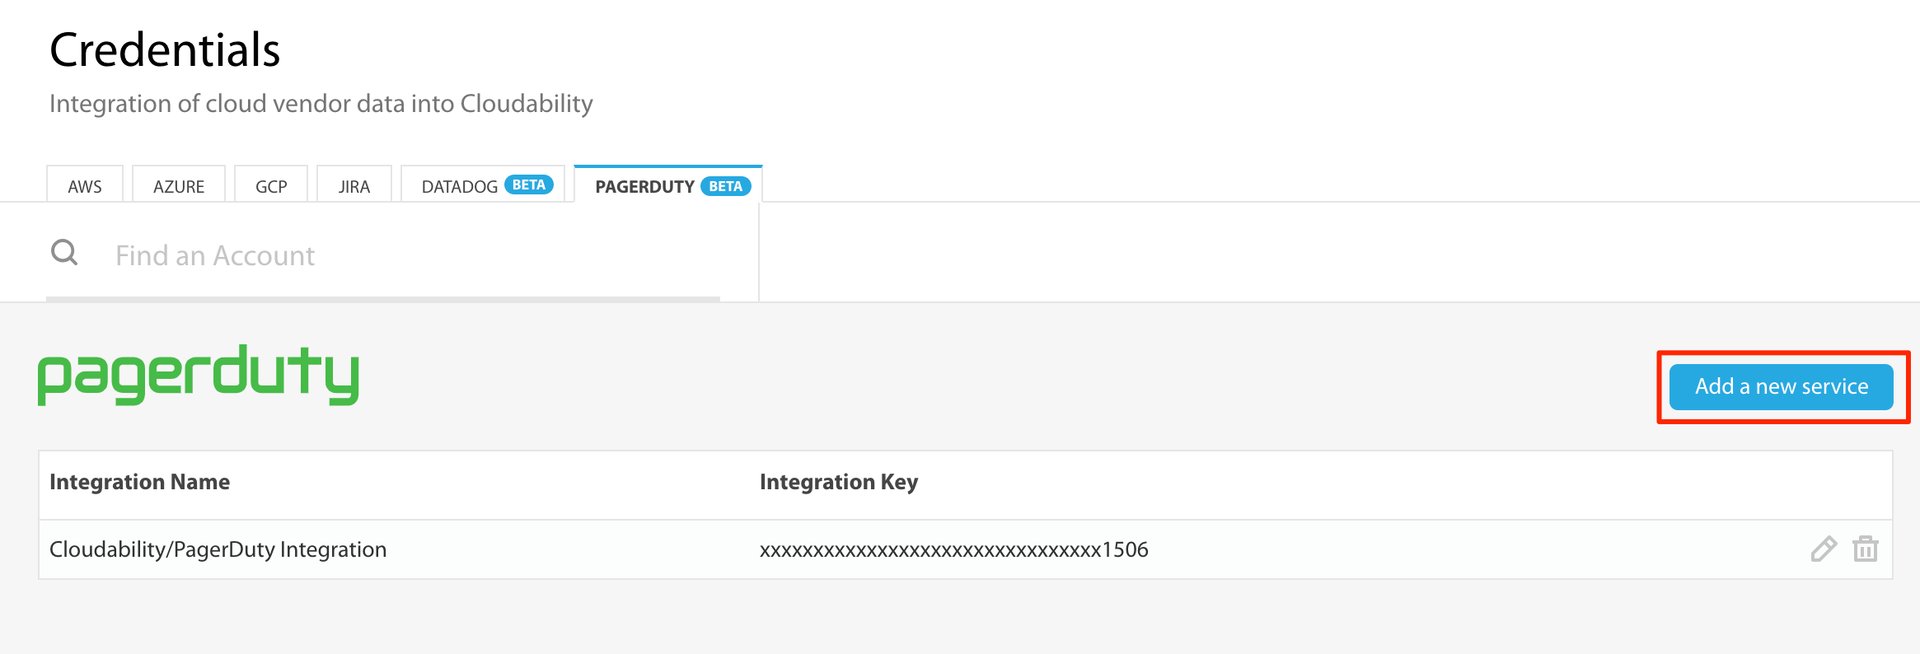Click the Integration Key column header
Image resolution: width=1920 pixels, height=654 pixels.
point(838,482)
